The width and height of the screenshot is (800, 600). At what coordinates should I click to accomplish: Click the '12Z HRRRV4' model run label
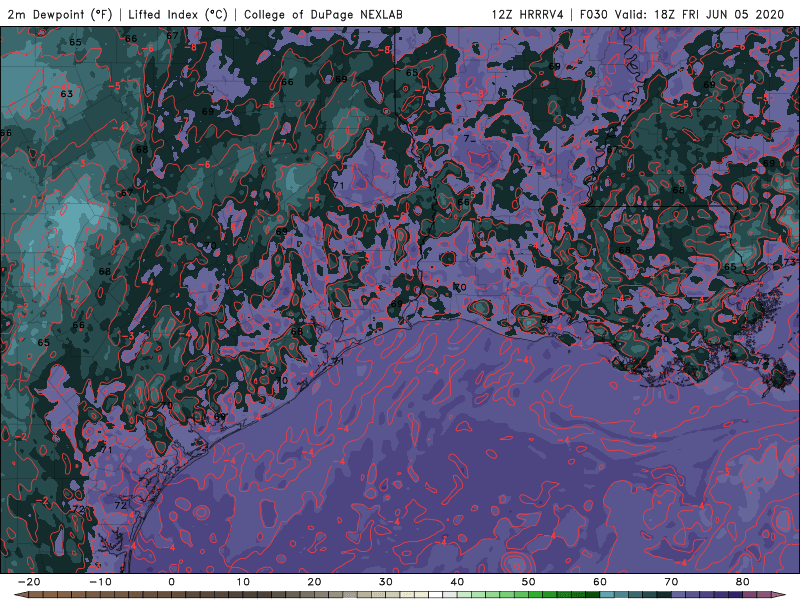click(x=528, y=14)
